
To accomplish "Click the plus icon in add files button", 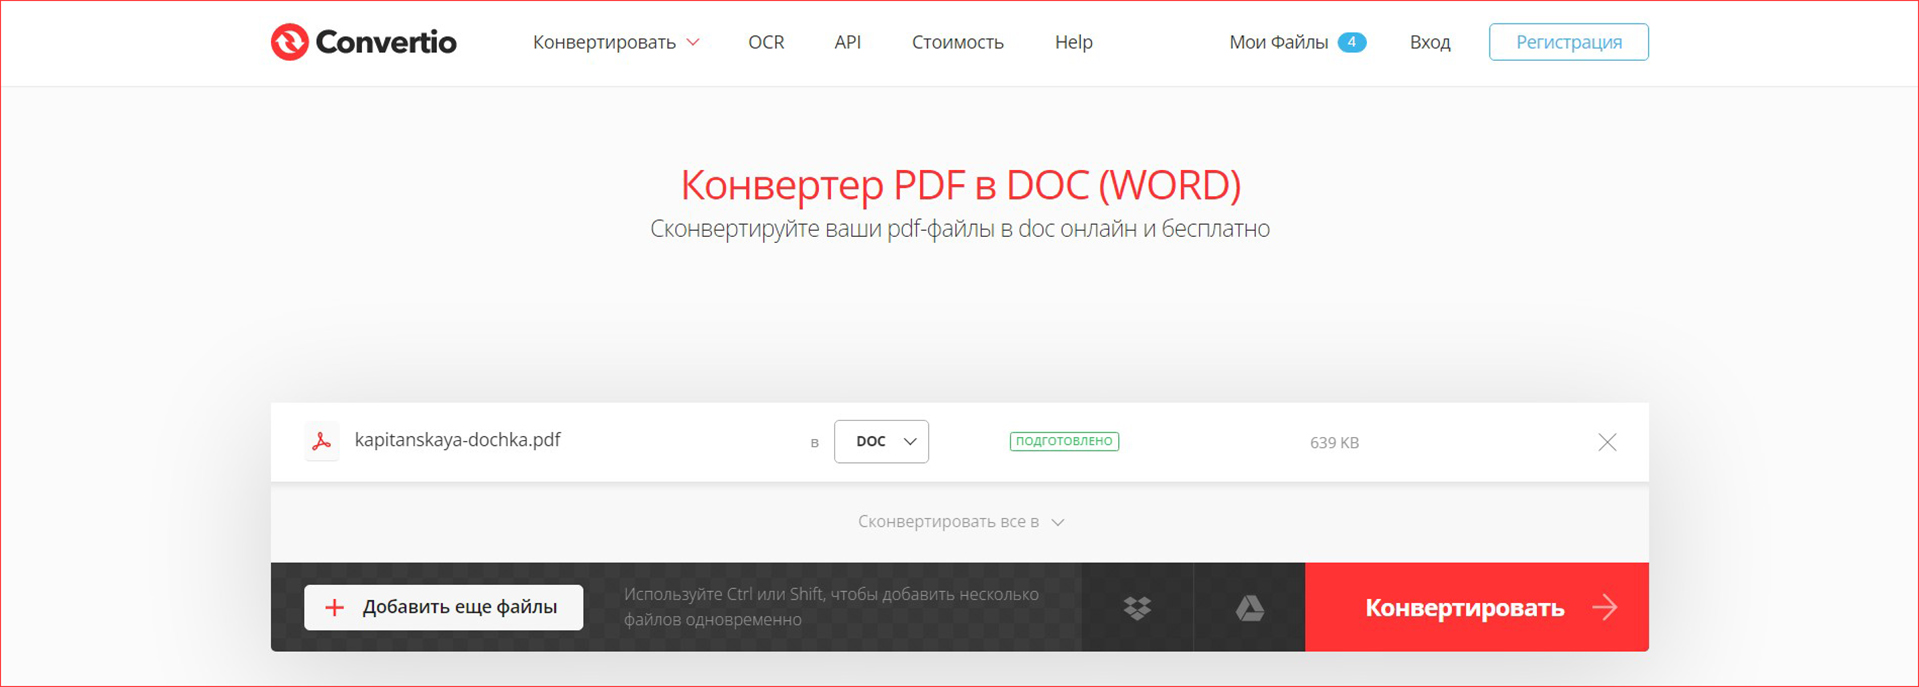I will pyautogui.click(x=335, y=608).
